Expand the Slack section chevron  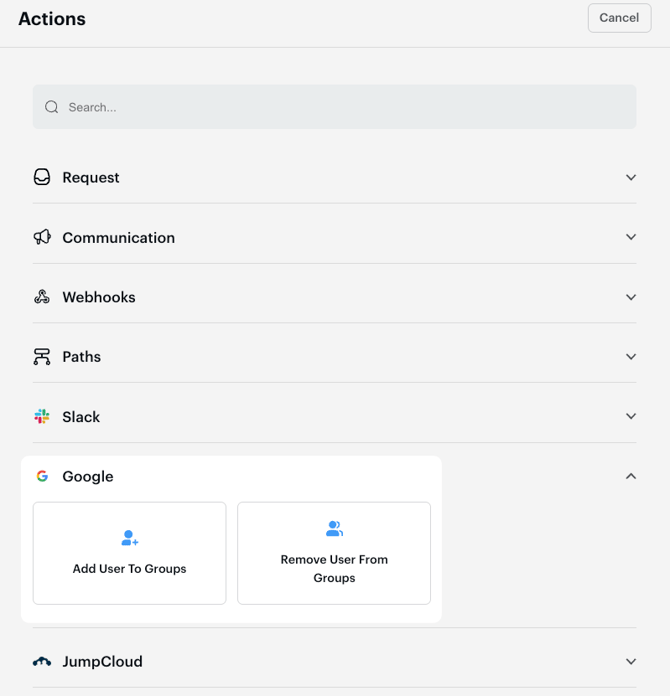[x=631, y=417]
